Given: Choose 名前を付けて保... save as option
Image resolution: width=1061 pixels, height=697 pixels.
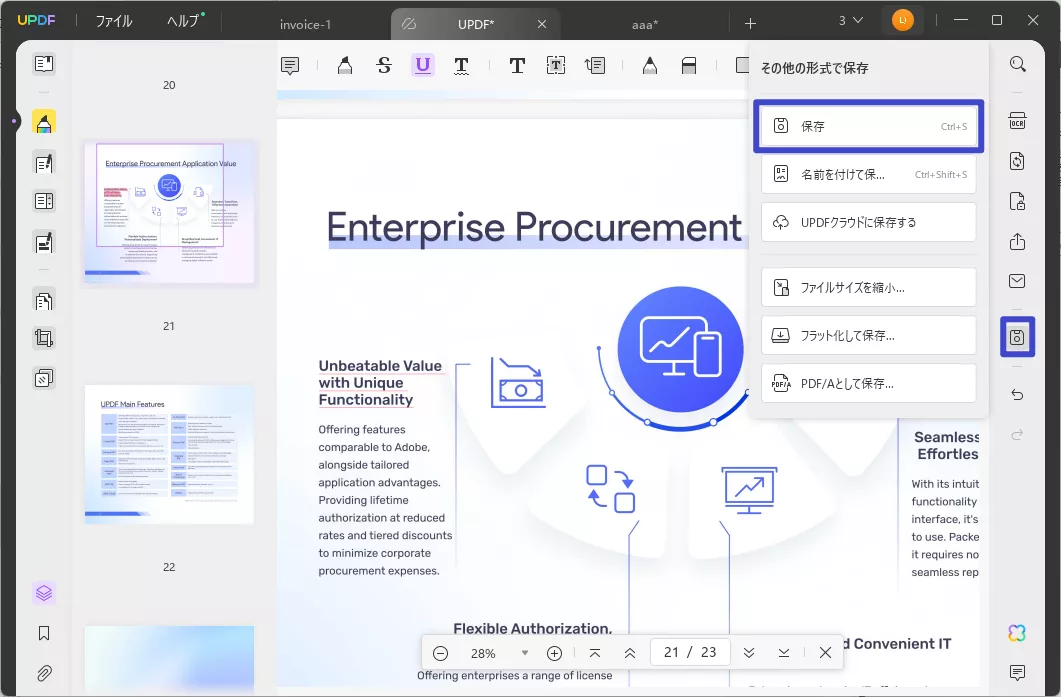Looking at the screenshot, I should 869,175.
